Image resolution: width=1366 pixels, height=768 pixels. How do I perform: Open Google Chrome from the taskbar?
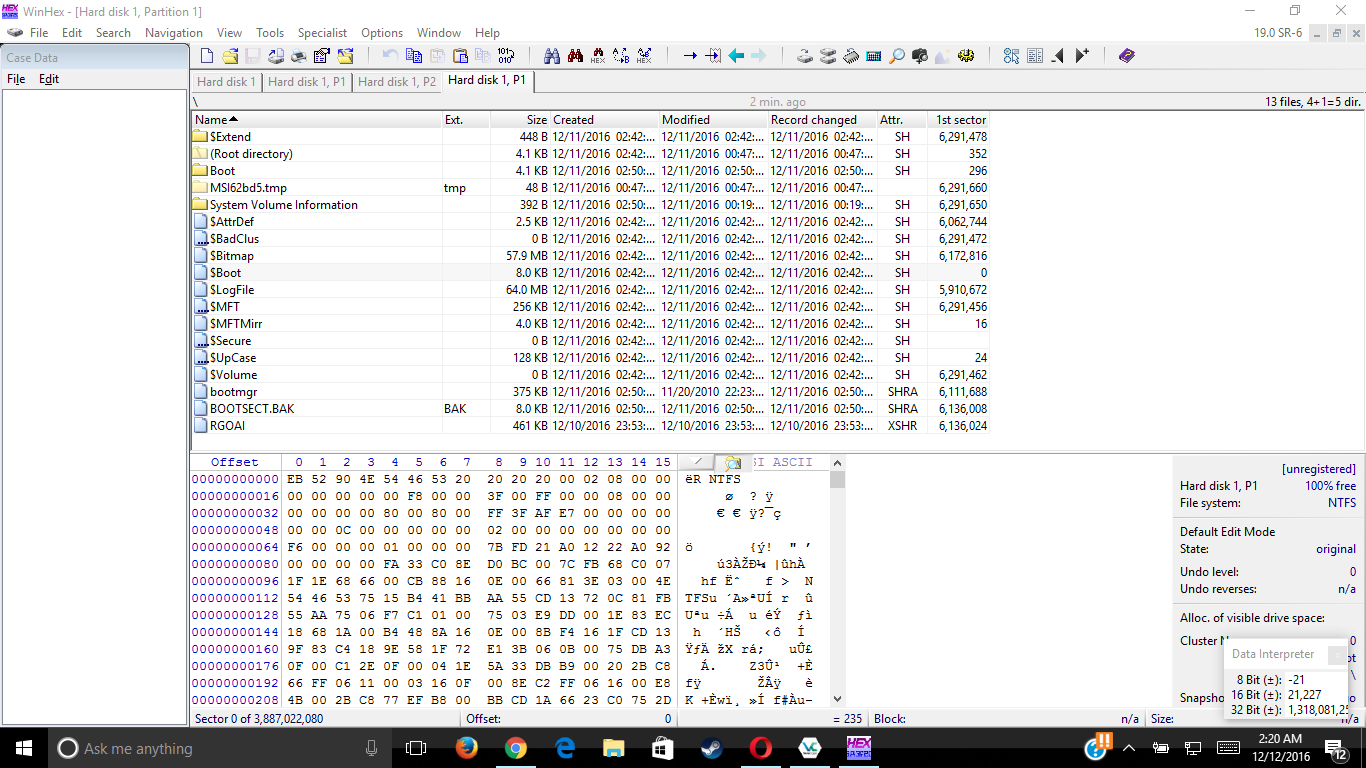tap(515, 748)
